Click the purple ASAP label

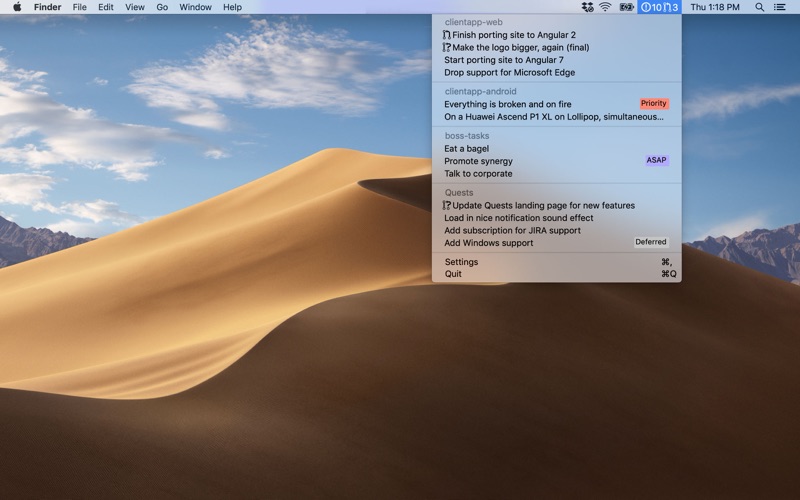(x=656, y=160)
